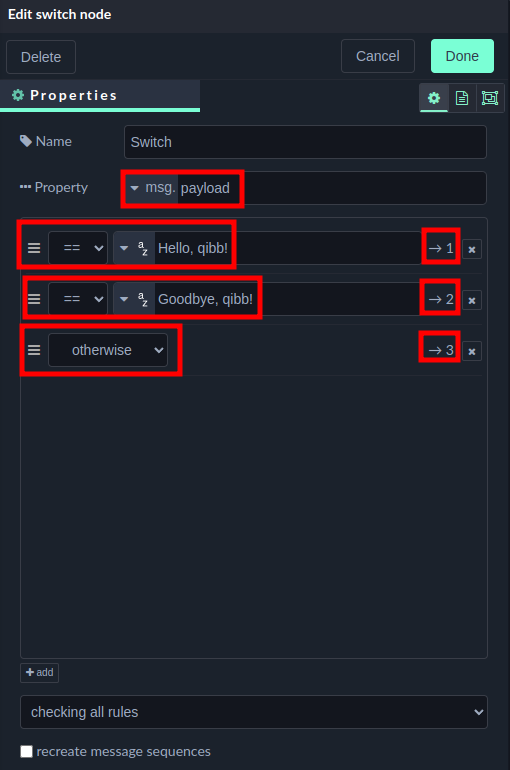
Task: Open the node properties gear icon
Action: [434, 98]
